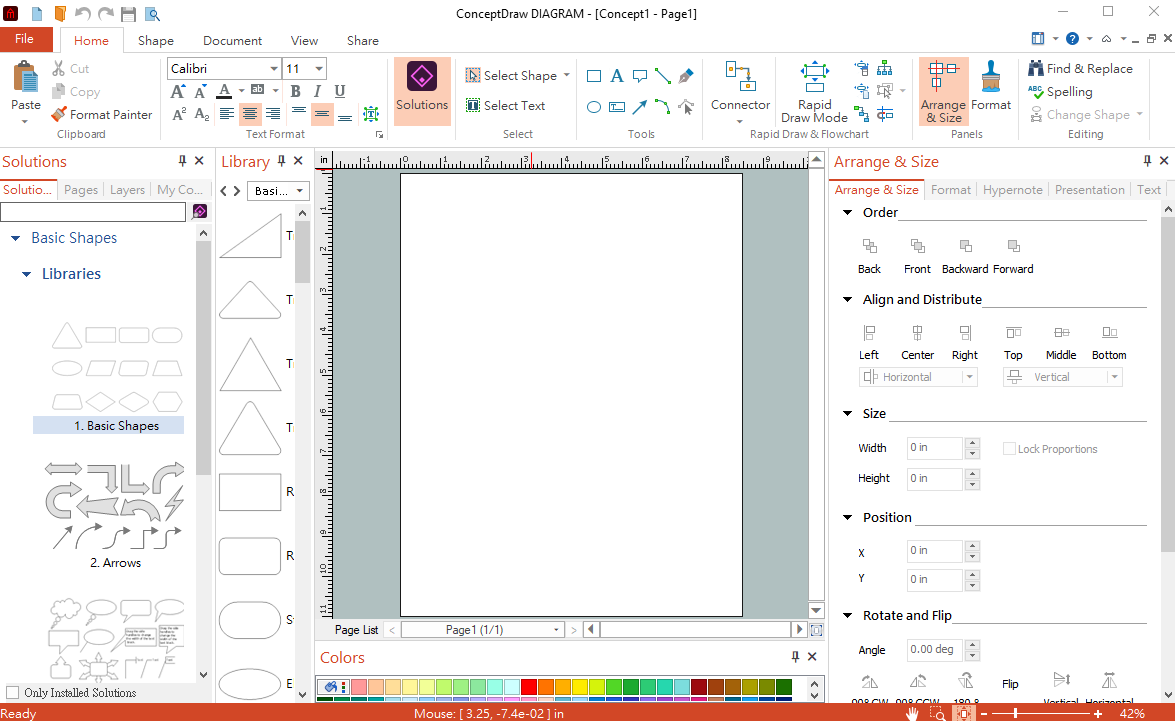Click the Format Painter tool
The height and width of the screenshot is (721, 1175).
click(x=101, y=115)
